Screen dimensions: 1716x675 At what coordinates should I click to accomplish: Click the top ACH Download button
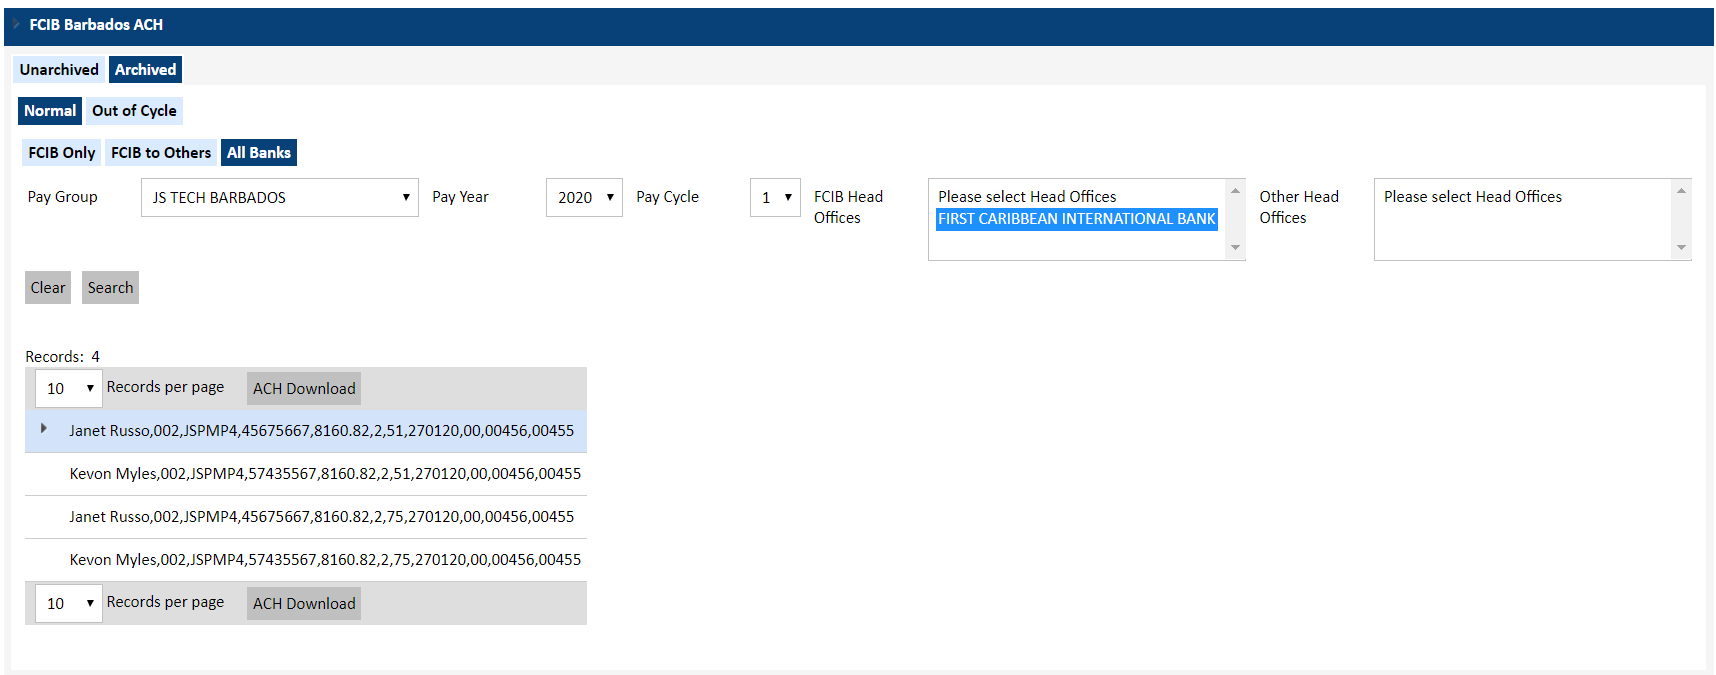pos(304,389)
